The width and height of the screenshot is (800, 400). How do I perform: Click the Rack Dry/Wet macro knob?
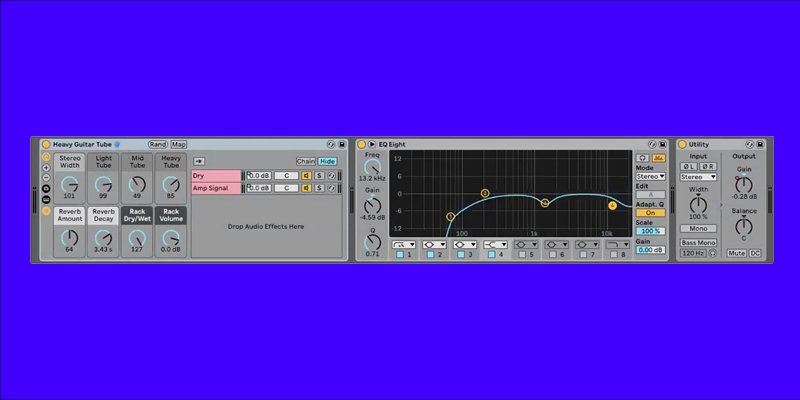(x=137, y=238)
